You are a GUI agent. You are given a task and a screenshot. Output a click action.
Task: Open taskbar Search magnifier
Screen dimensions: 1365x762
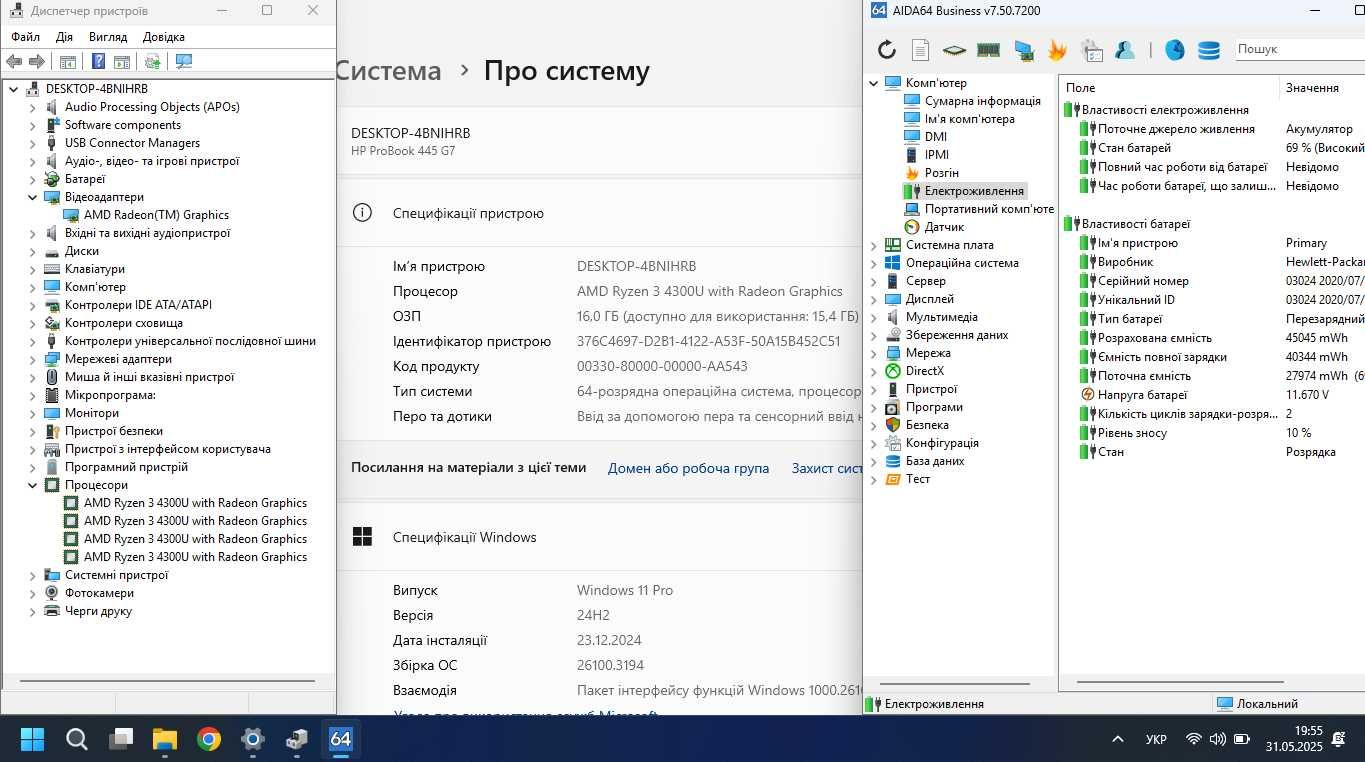pos(77,739)
